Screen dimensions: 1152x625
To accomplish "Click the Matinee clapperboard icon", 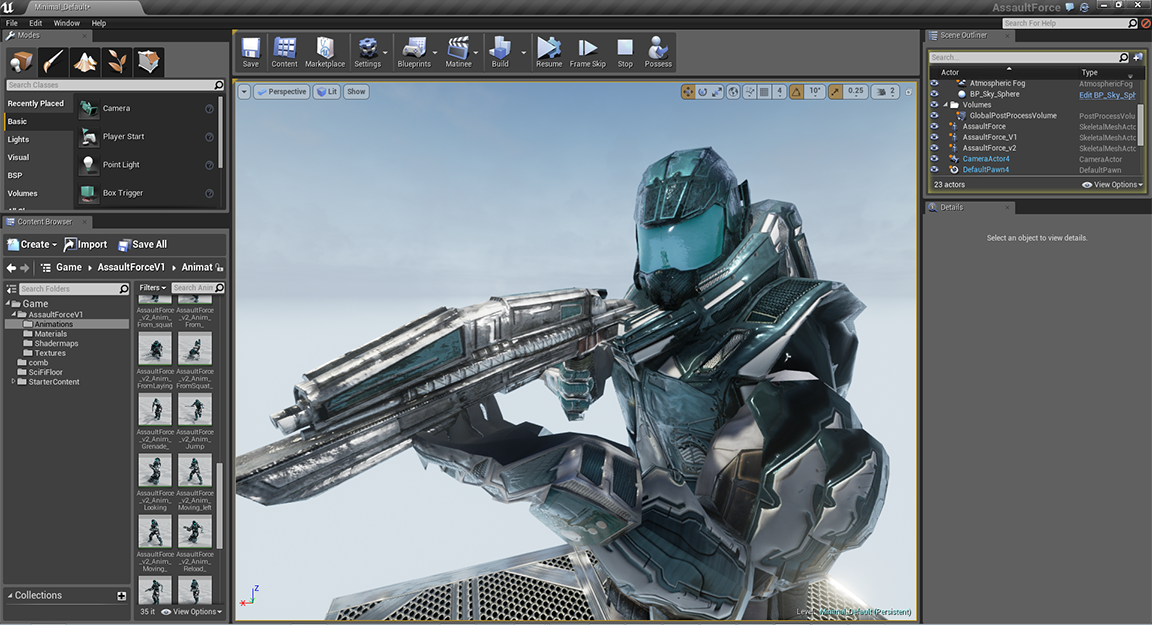I will point(458,48).
